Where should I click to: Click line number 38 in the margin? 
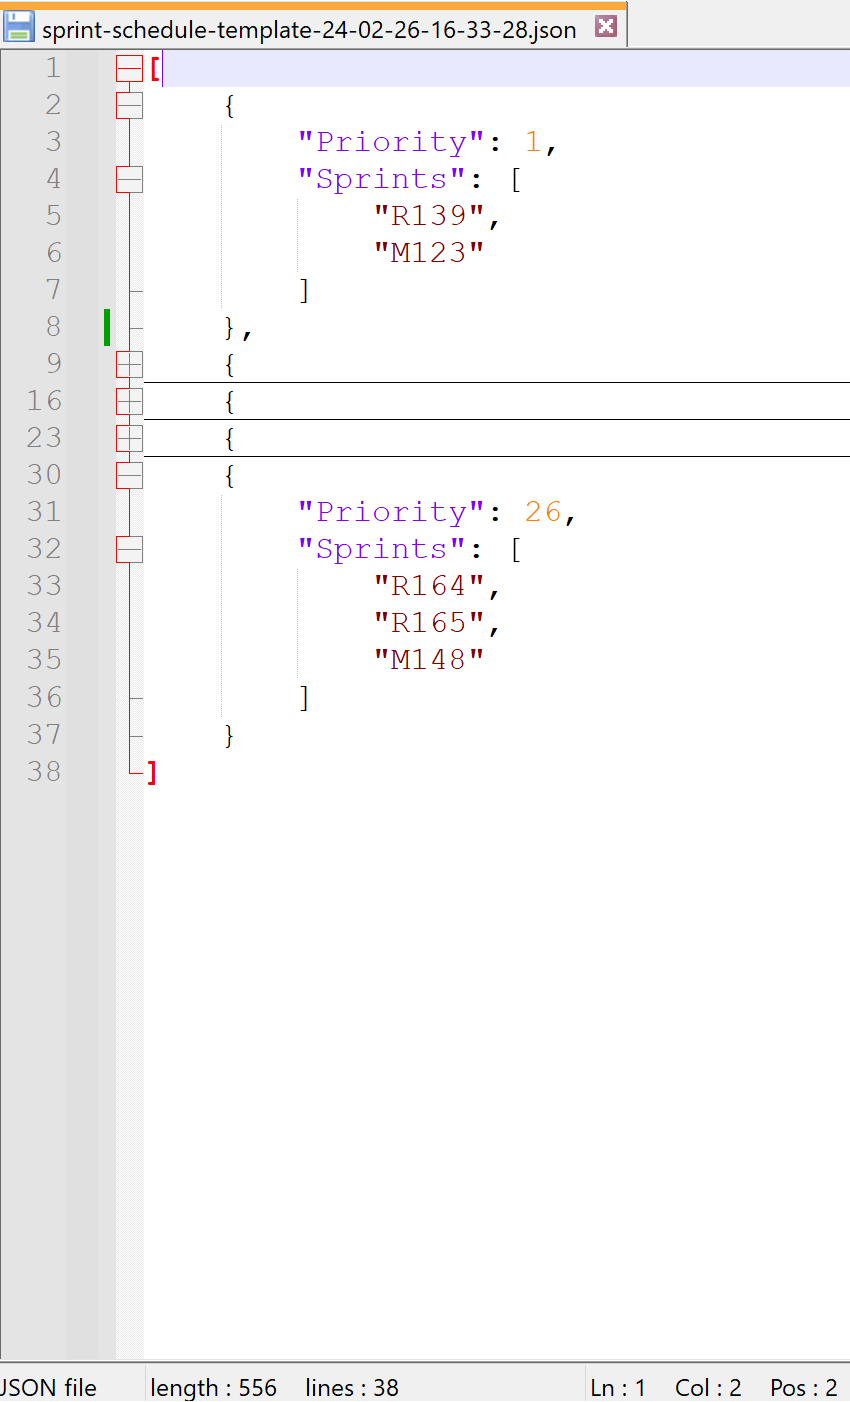[44, 771]
